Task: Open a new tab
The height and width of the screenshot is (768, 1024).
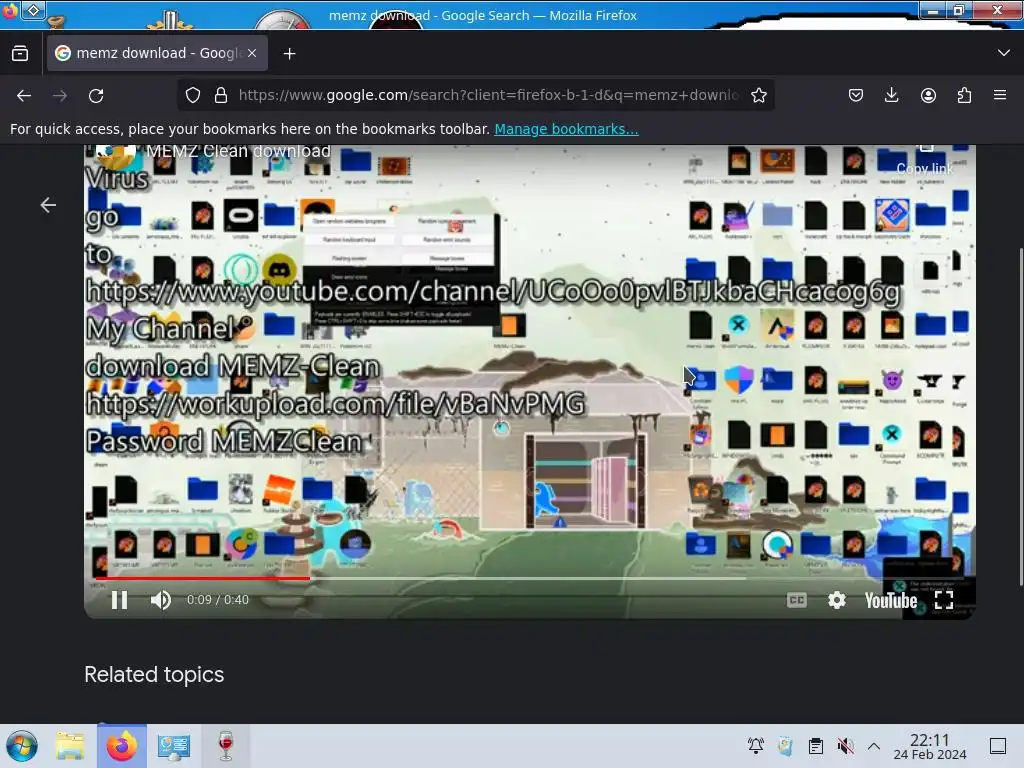Action: [x=289, y=54]
